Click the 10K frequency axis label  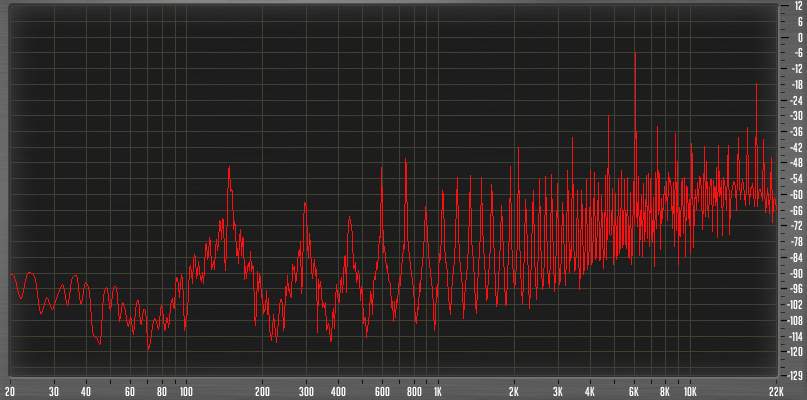690,391
